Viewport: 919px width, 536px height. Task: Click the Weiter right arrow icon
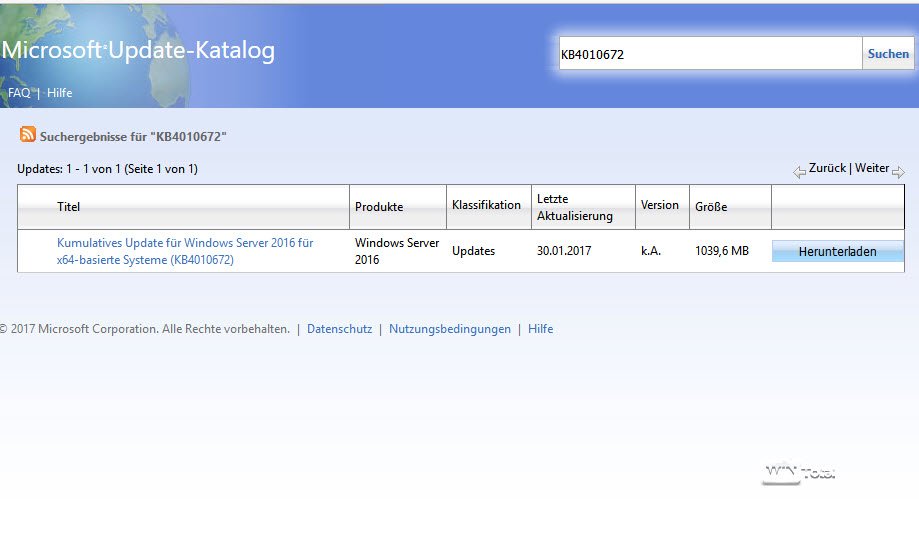898,172
